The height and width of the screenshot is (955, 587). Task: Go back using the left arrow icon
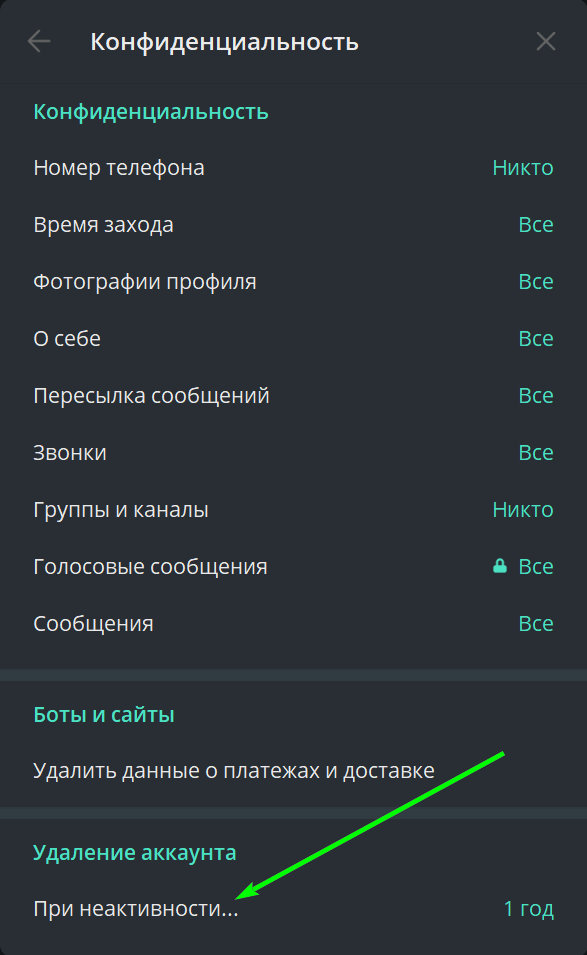tap(39, 41)
